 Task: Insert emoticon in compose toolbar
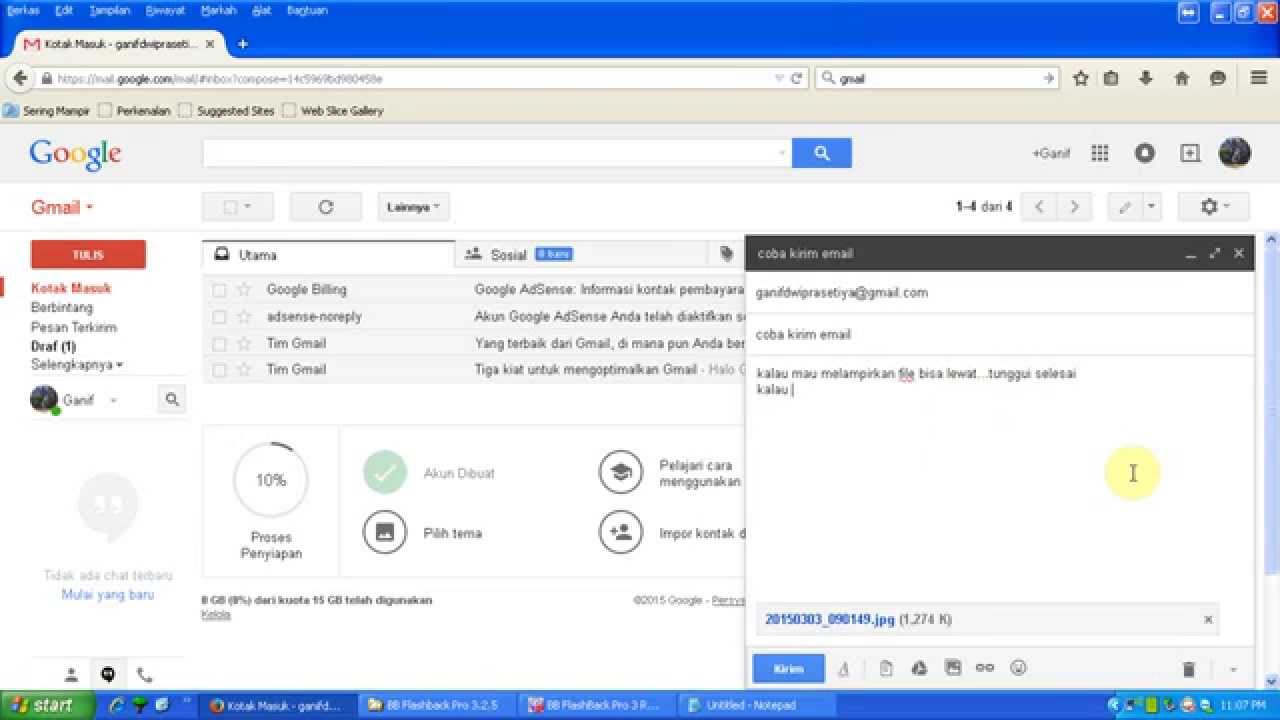click(x=1019, y=668)
